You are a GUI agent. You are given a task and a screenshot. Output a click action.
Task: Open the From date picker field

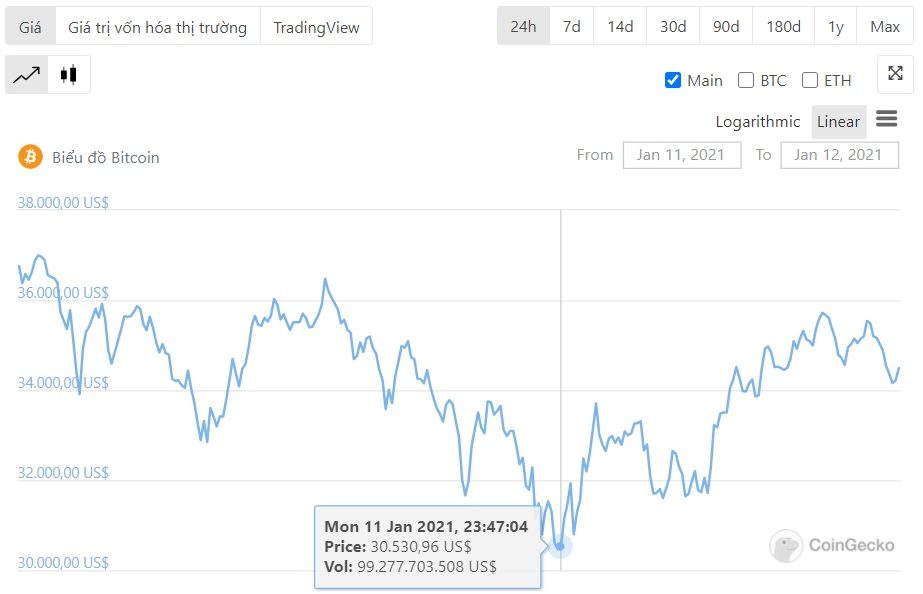pos(682,155)
